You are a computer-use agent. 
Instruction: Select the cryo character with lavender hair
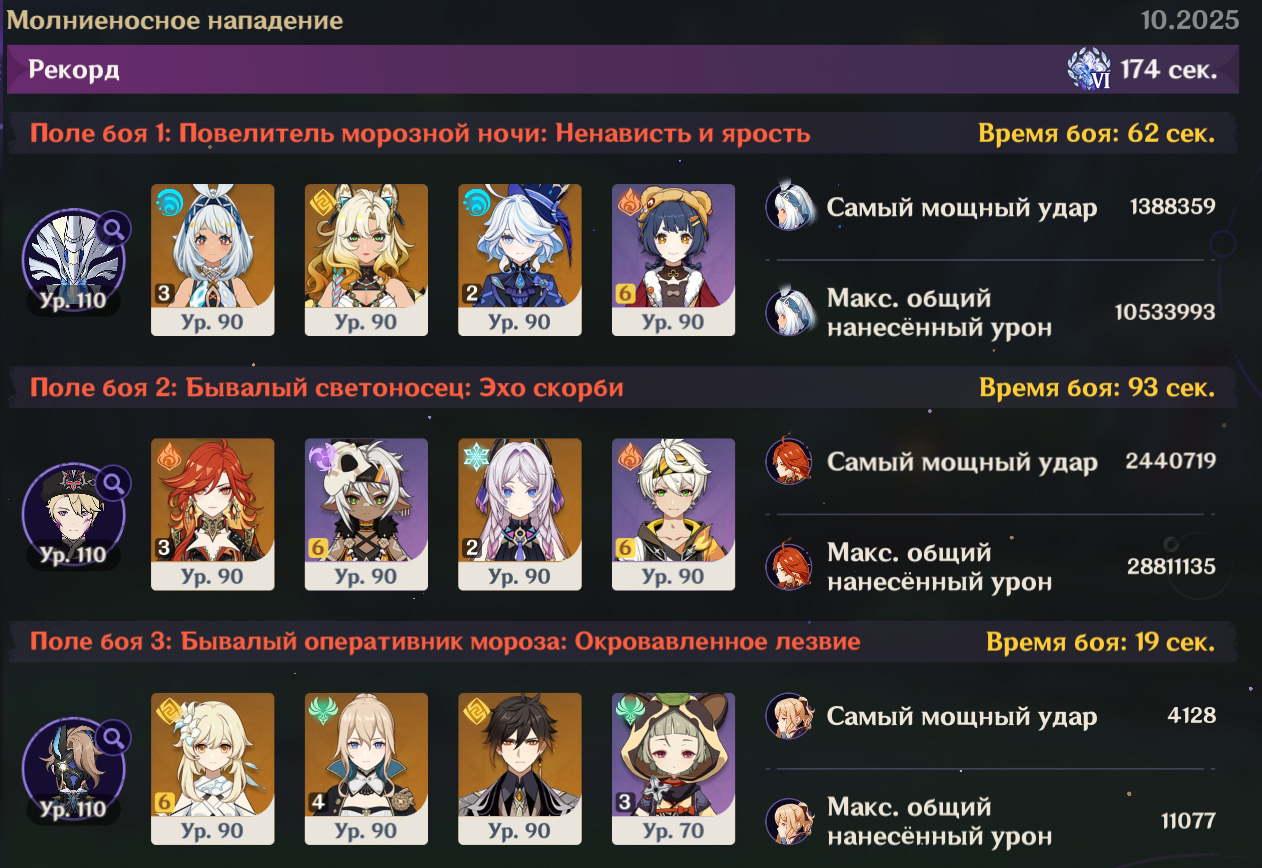(520, 514)
